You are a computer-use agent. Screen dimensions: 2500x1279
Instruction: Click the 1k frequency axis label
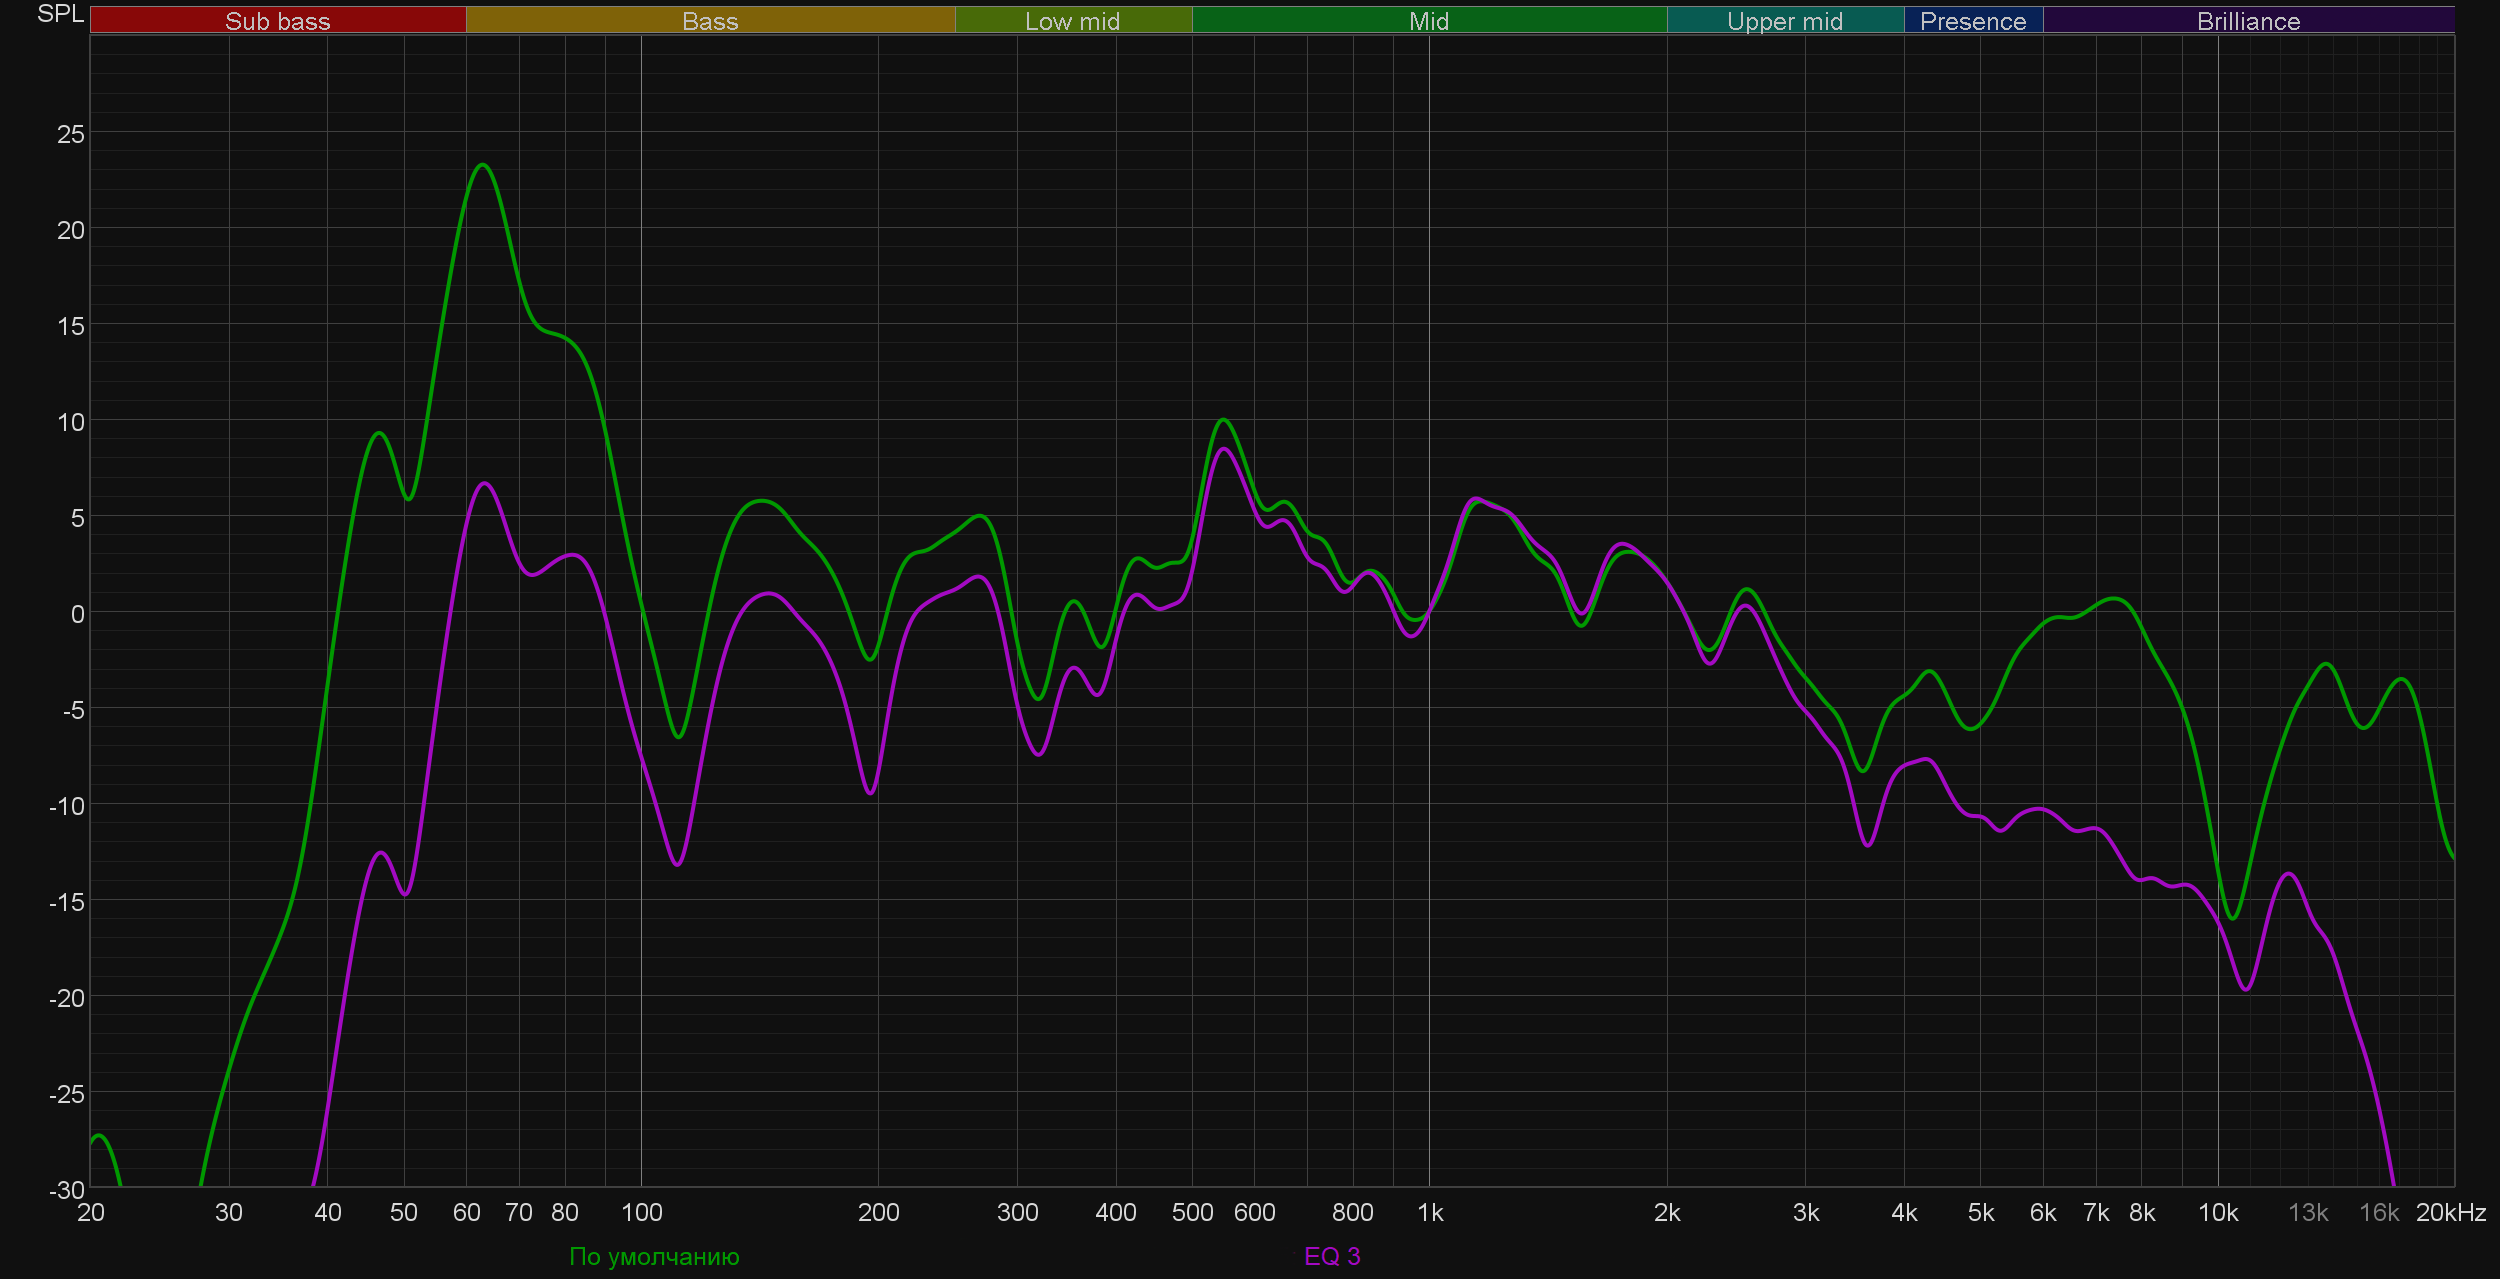click(x=1430, y=1213)
